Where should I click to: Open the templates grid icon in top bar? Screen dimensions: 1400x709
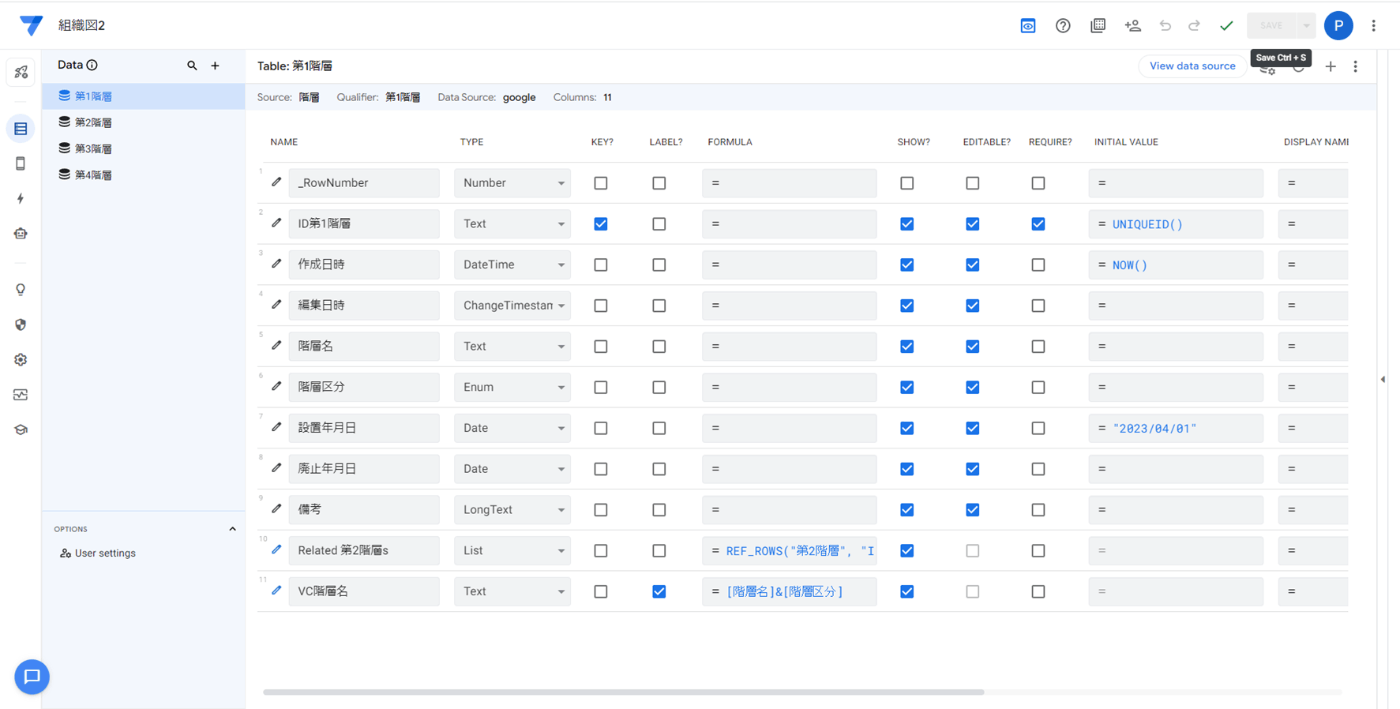tap(1098, 26)
